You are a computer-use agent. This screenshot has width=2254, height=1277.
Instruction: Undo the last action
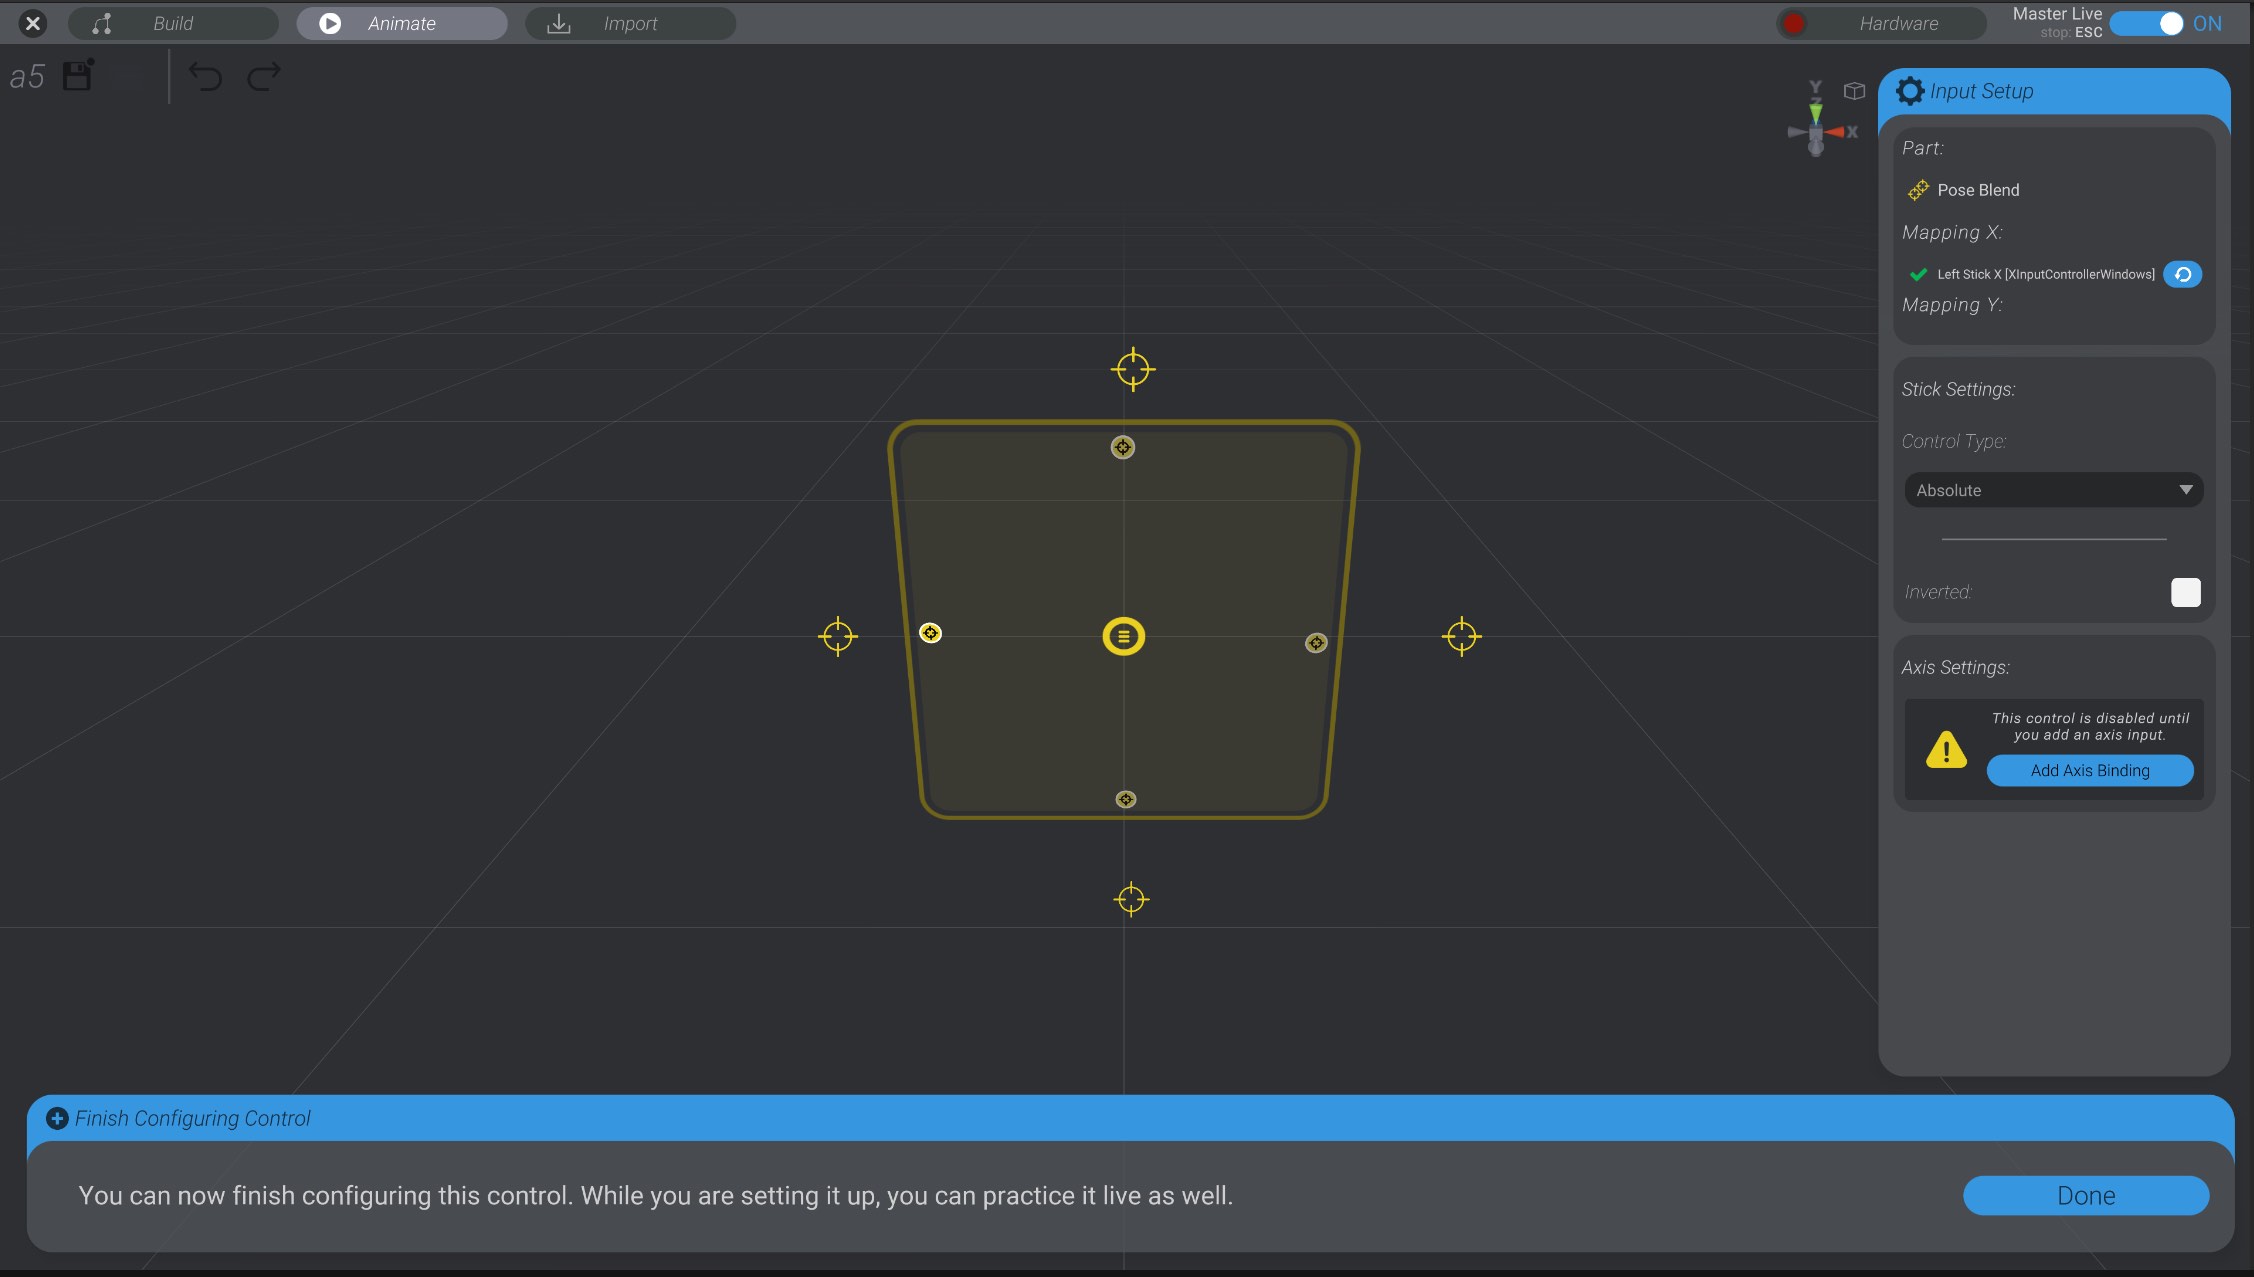(x=206, y=77)
